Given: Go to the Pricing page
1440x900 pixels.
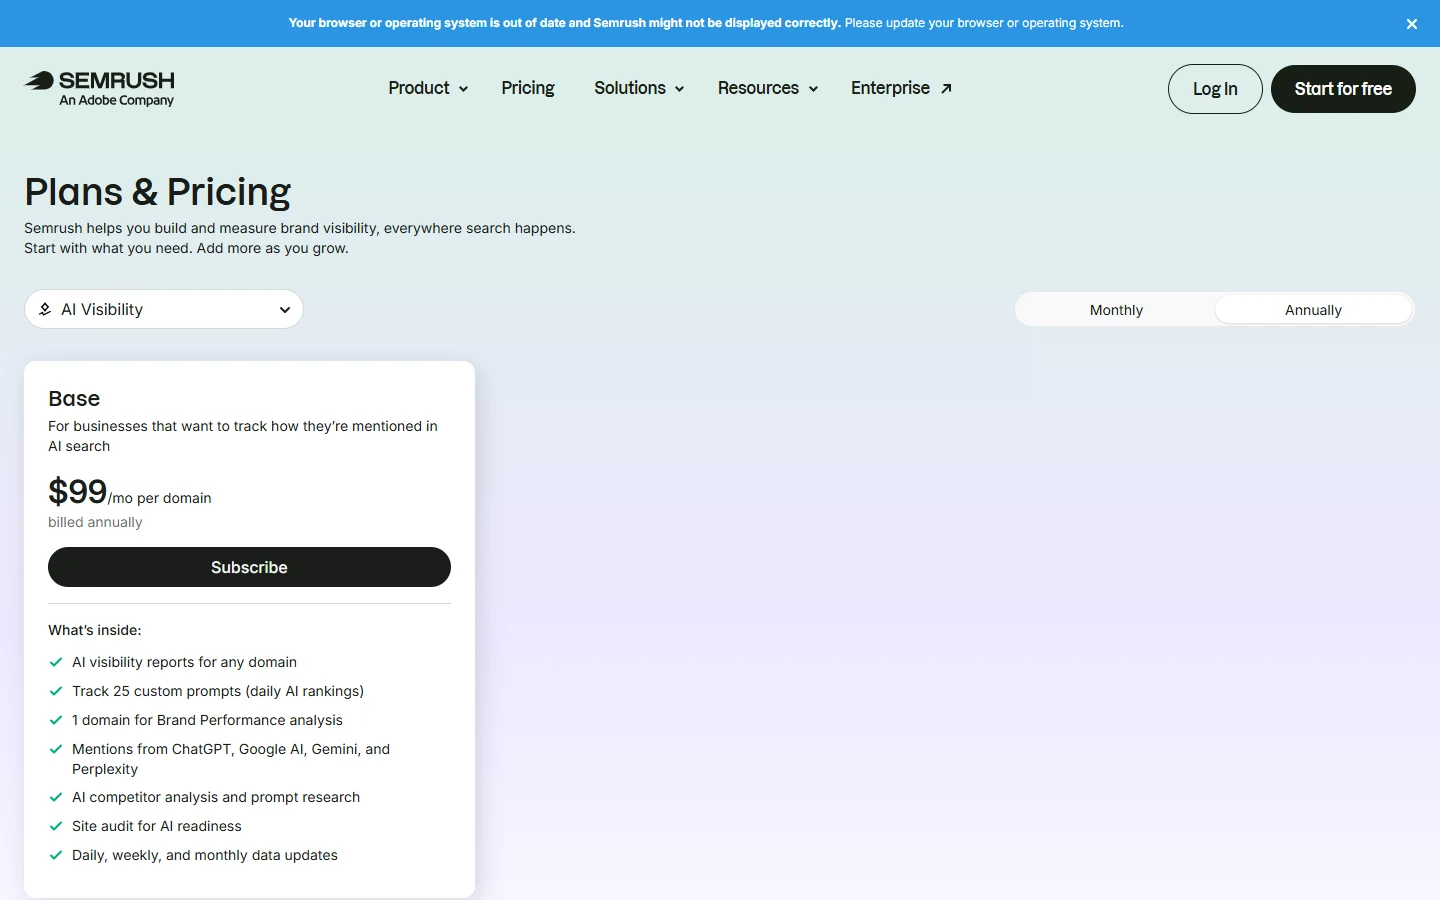Looking at the screenshot, I should click(x=528, y=88).
